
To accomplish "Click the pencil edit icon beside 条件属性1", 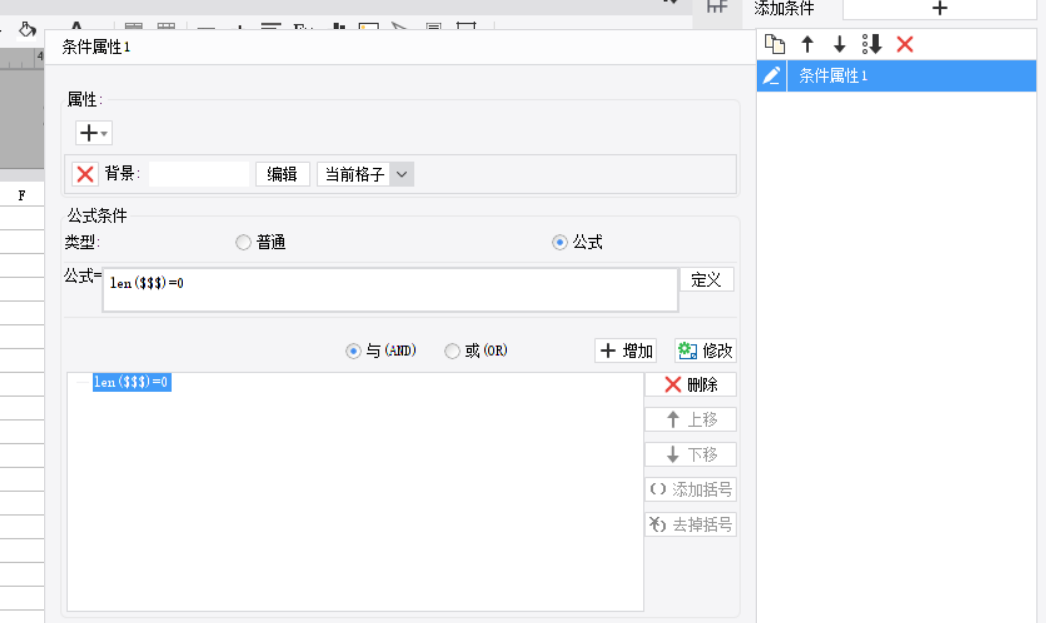I will pos(772,75).
